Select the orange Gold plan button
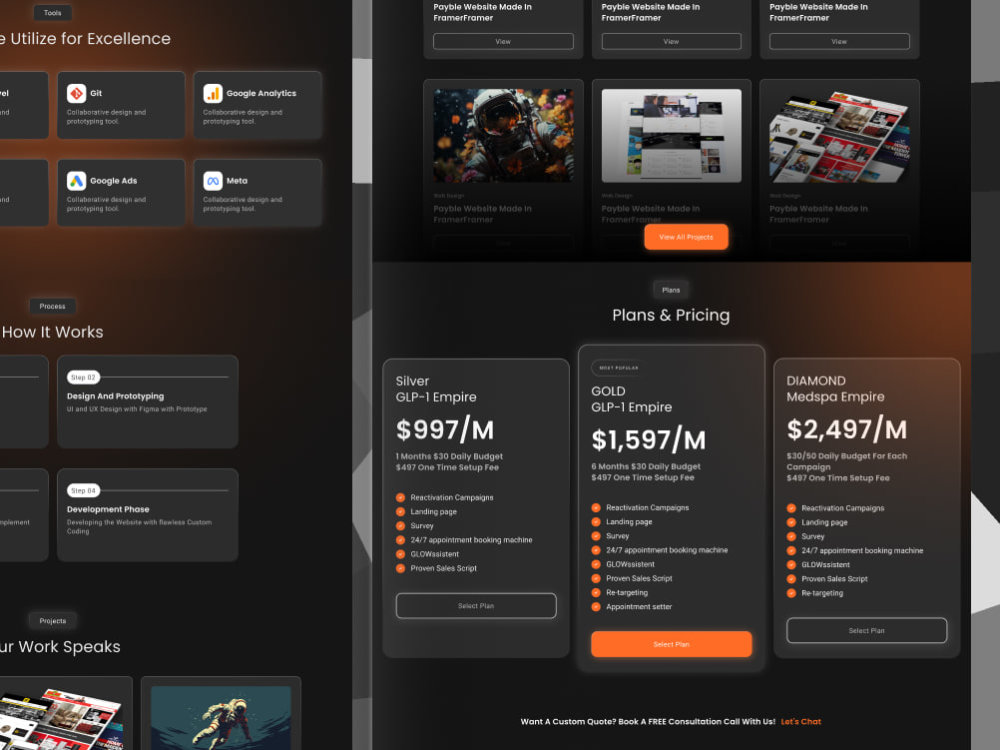This screenshot has height=750, width=1000. pyautogui.click(x=672, y=644)
